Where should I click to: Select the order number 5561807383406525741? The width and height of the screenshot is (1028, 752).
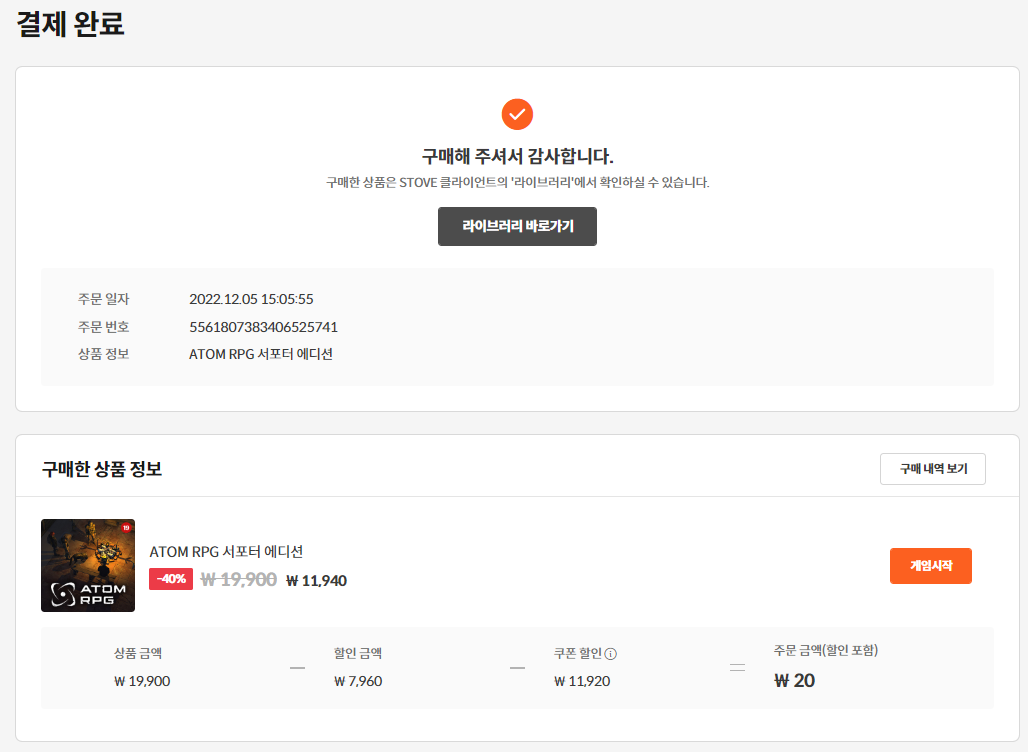click(x=263, y=327)
